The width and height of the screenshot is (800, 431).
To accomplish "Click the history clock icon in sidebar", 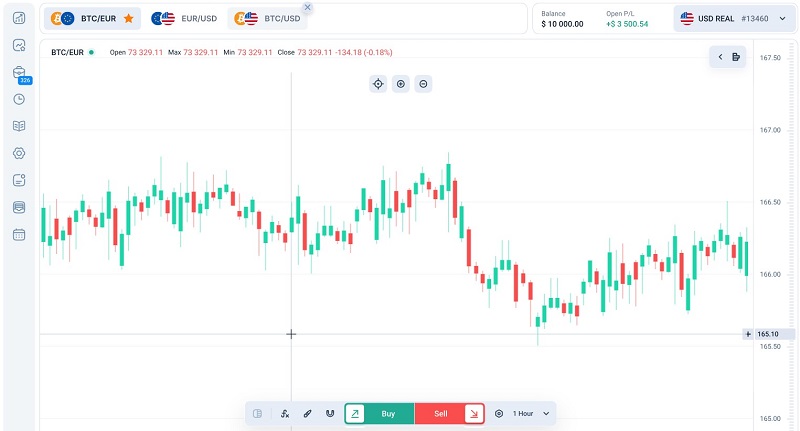I will point(19,99).
